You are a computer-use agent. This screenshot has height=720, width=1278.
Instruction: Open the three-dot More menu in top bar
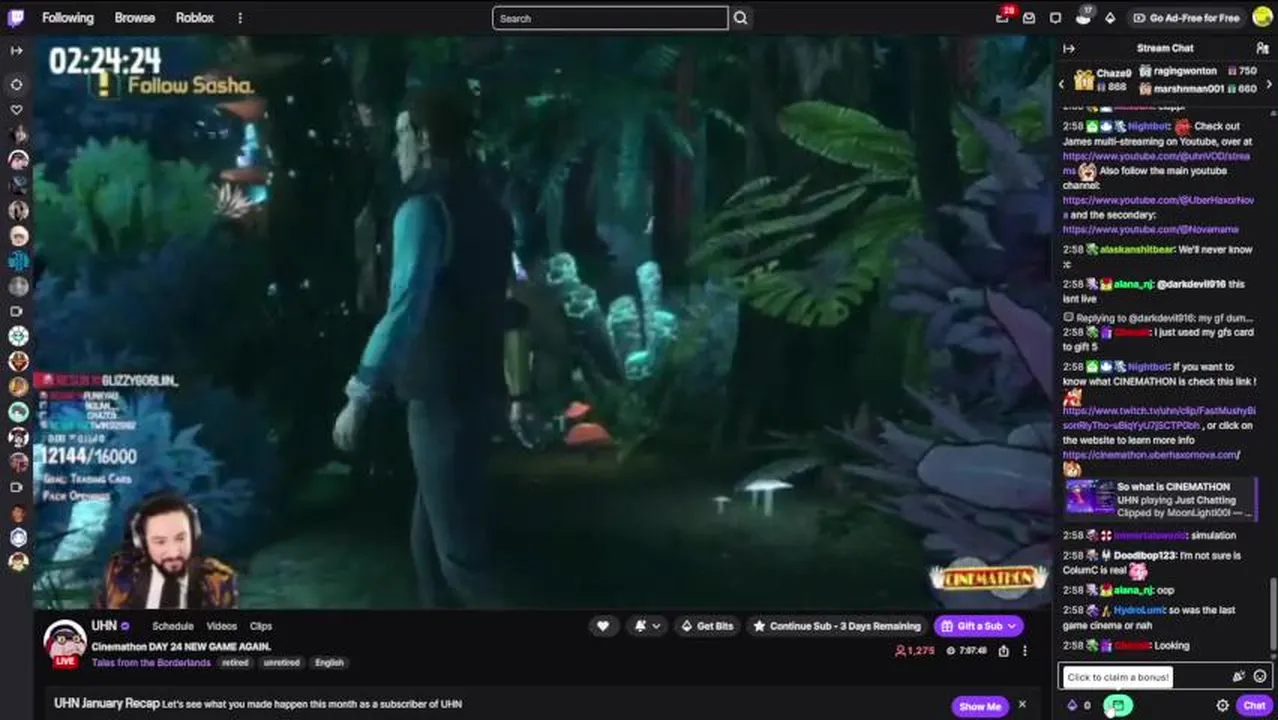click(x=240, y=18)
